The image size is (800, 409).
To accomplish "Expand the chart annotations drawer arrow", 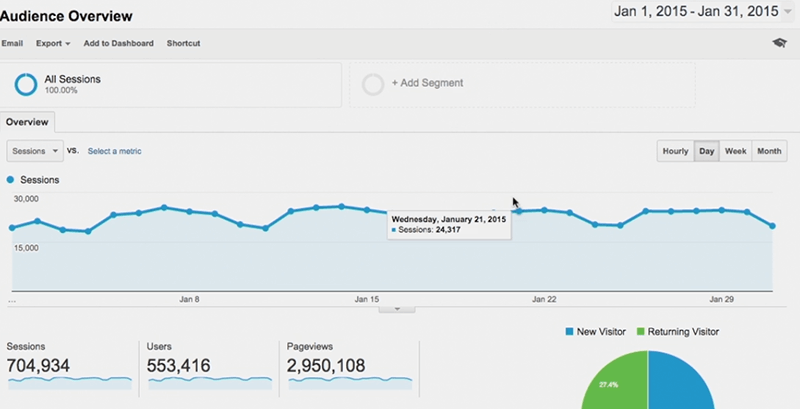I will coord(397,309).
